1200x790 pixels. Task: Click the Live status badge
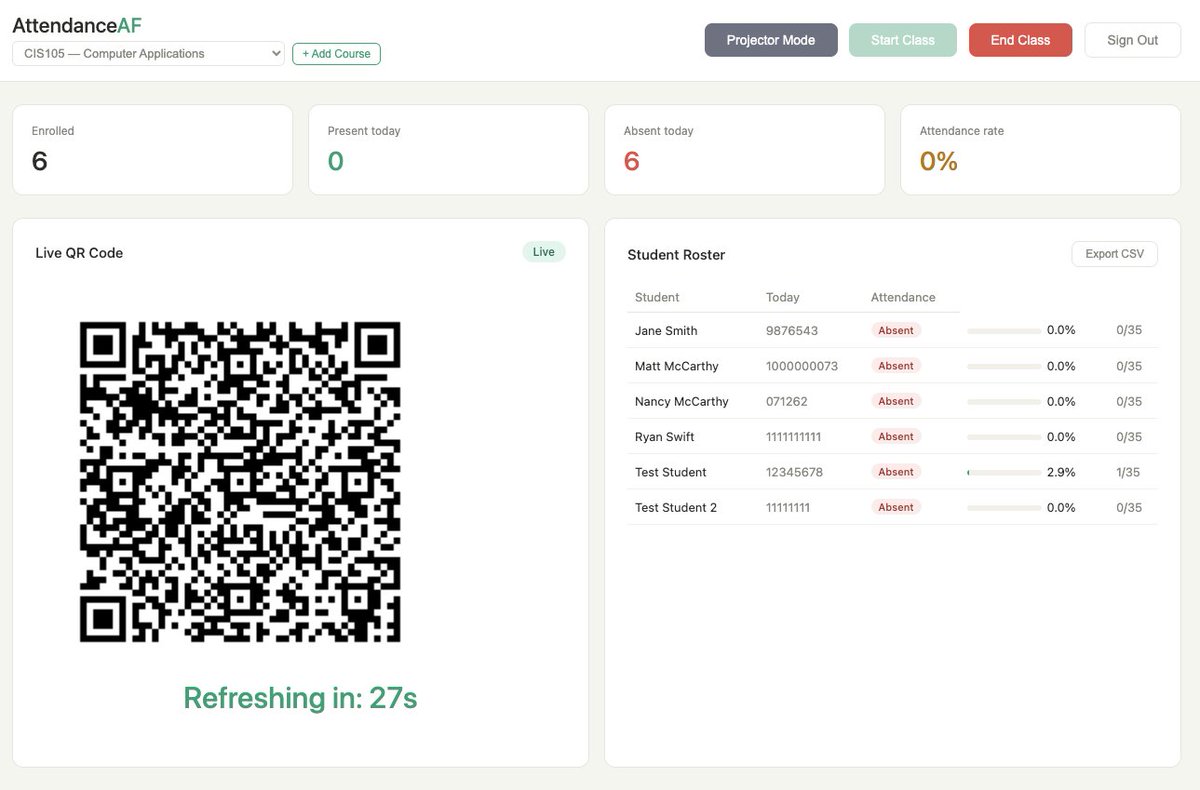click(x=544, y=252)
